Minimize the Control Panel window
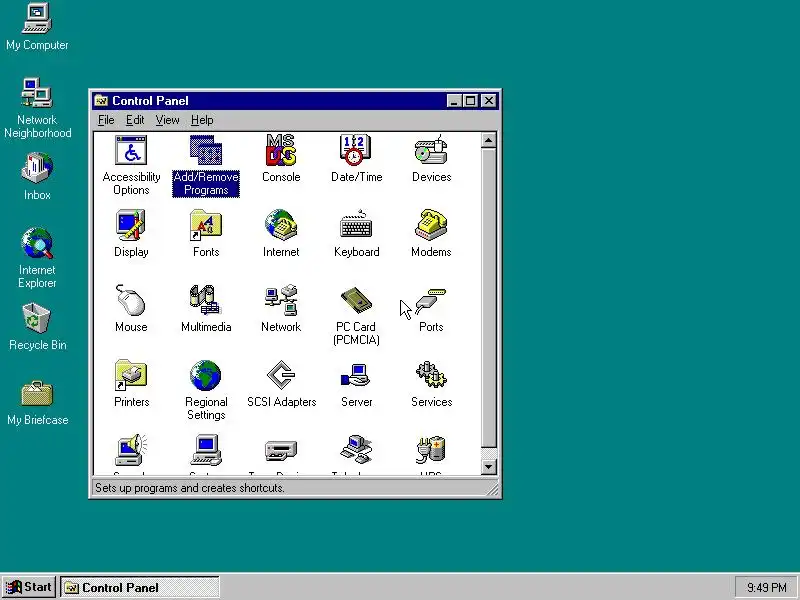Screen dimensions: 800x600 point(454,101)
